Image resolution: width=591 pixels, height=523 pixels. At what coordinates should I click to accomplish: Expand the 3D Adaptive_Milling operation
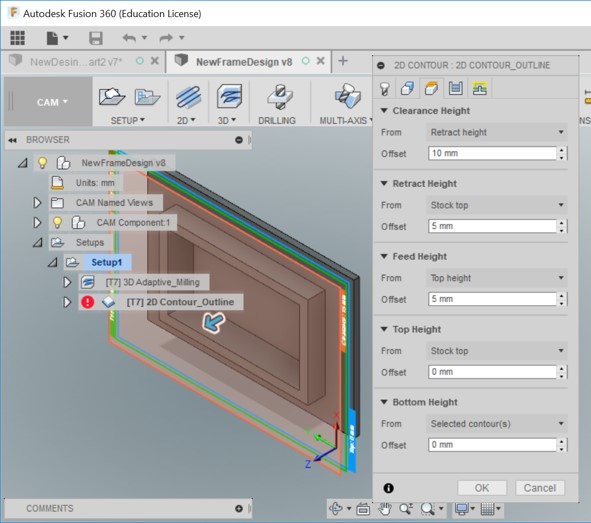(x=67, y=282)
